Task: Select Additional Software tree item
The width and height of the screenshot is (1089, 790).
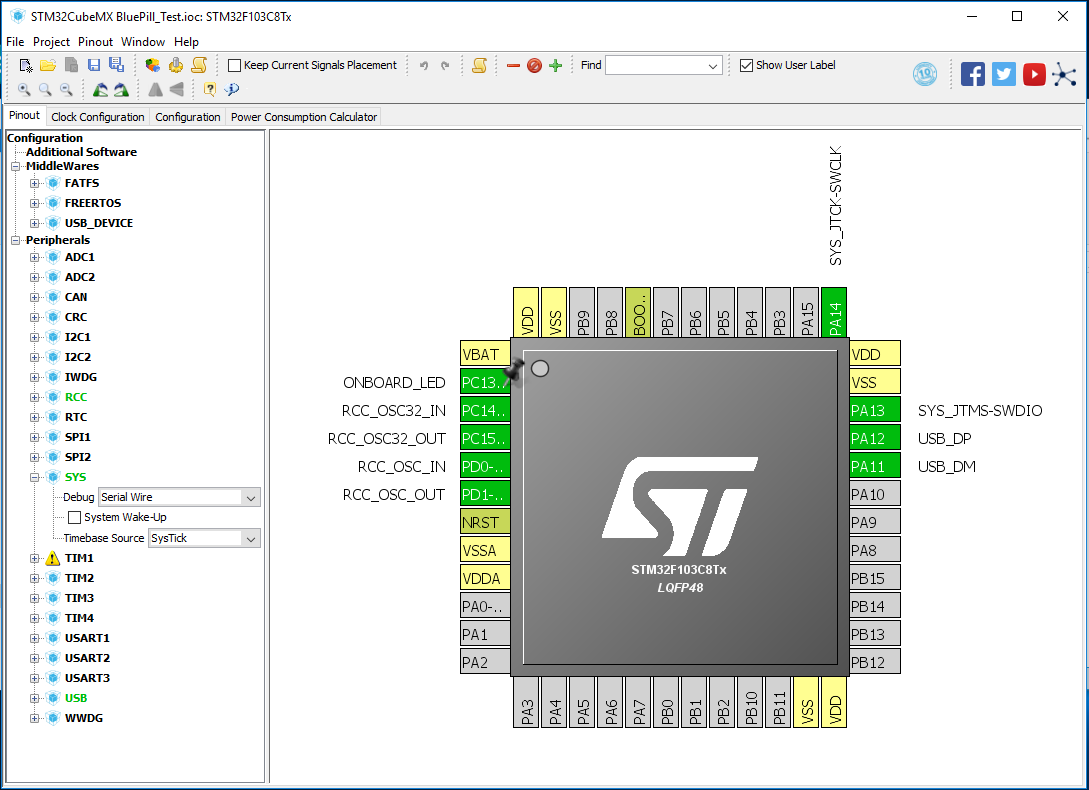Action: (81, 152)
